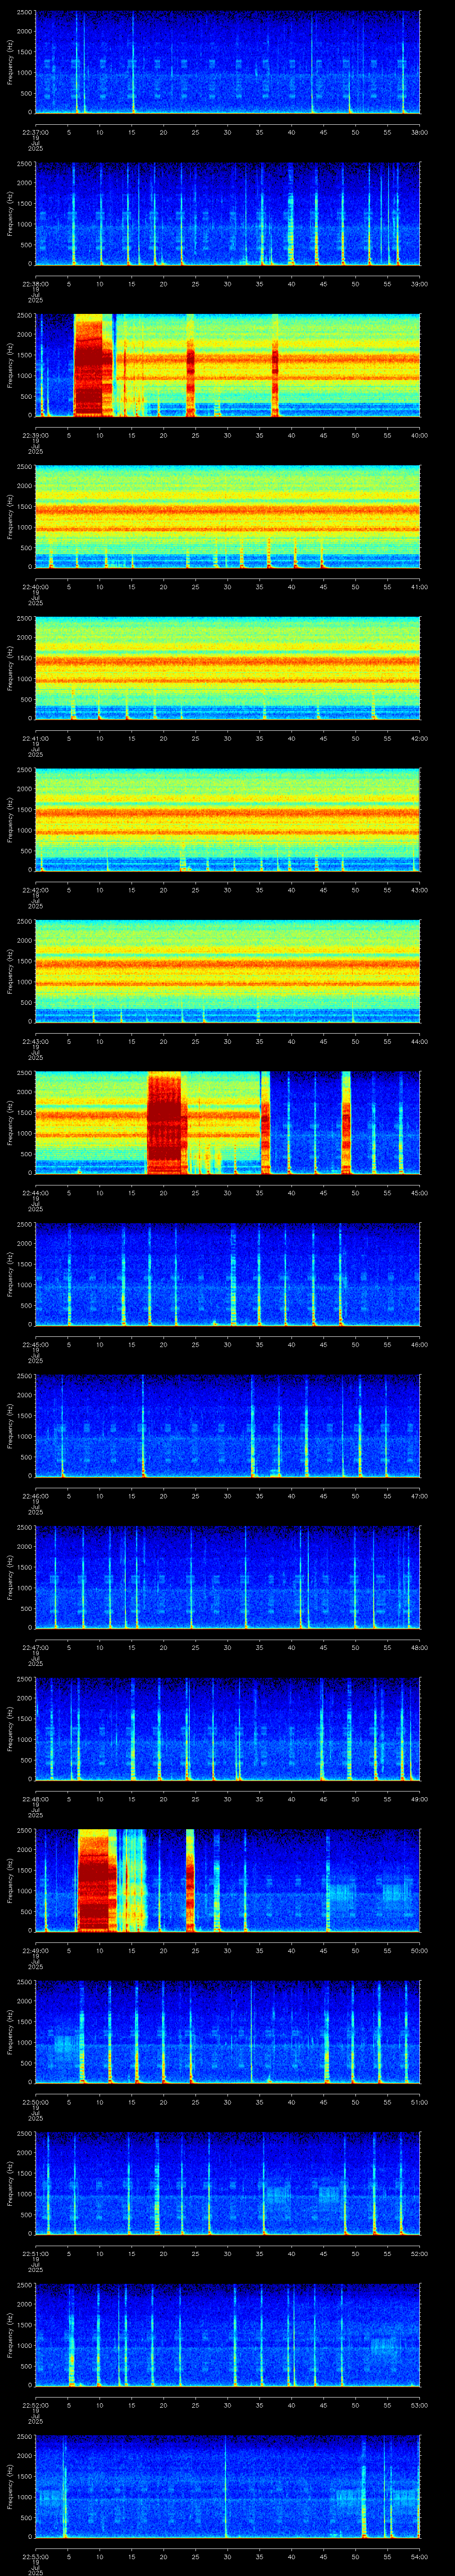Click the 51:00 end time label

(419, 2101)
